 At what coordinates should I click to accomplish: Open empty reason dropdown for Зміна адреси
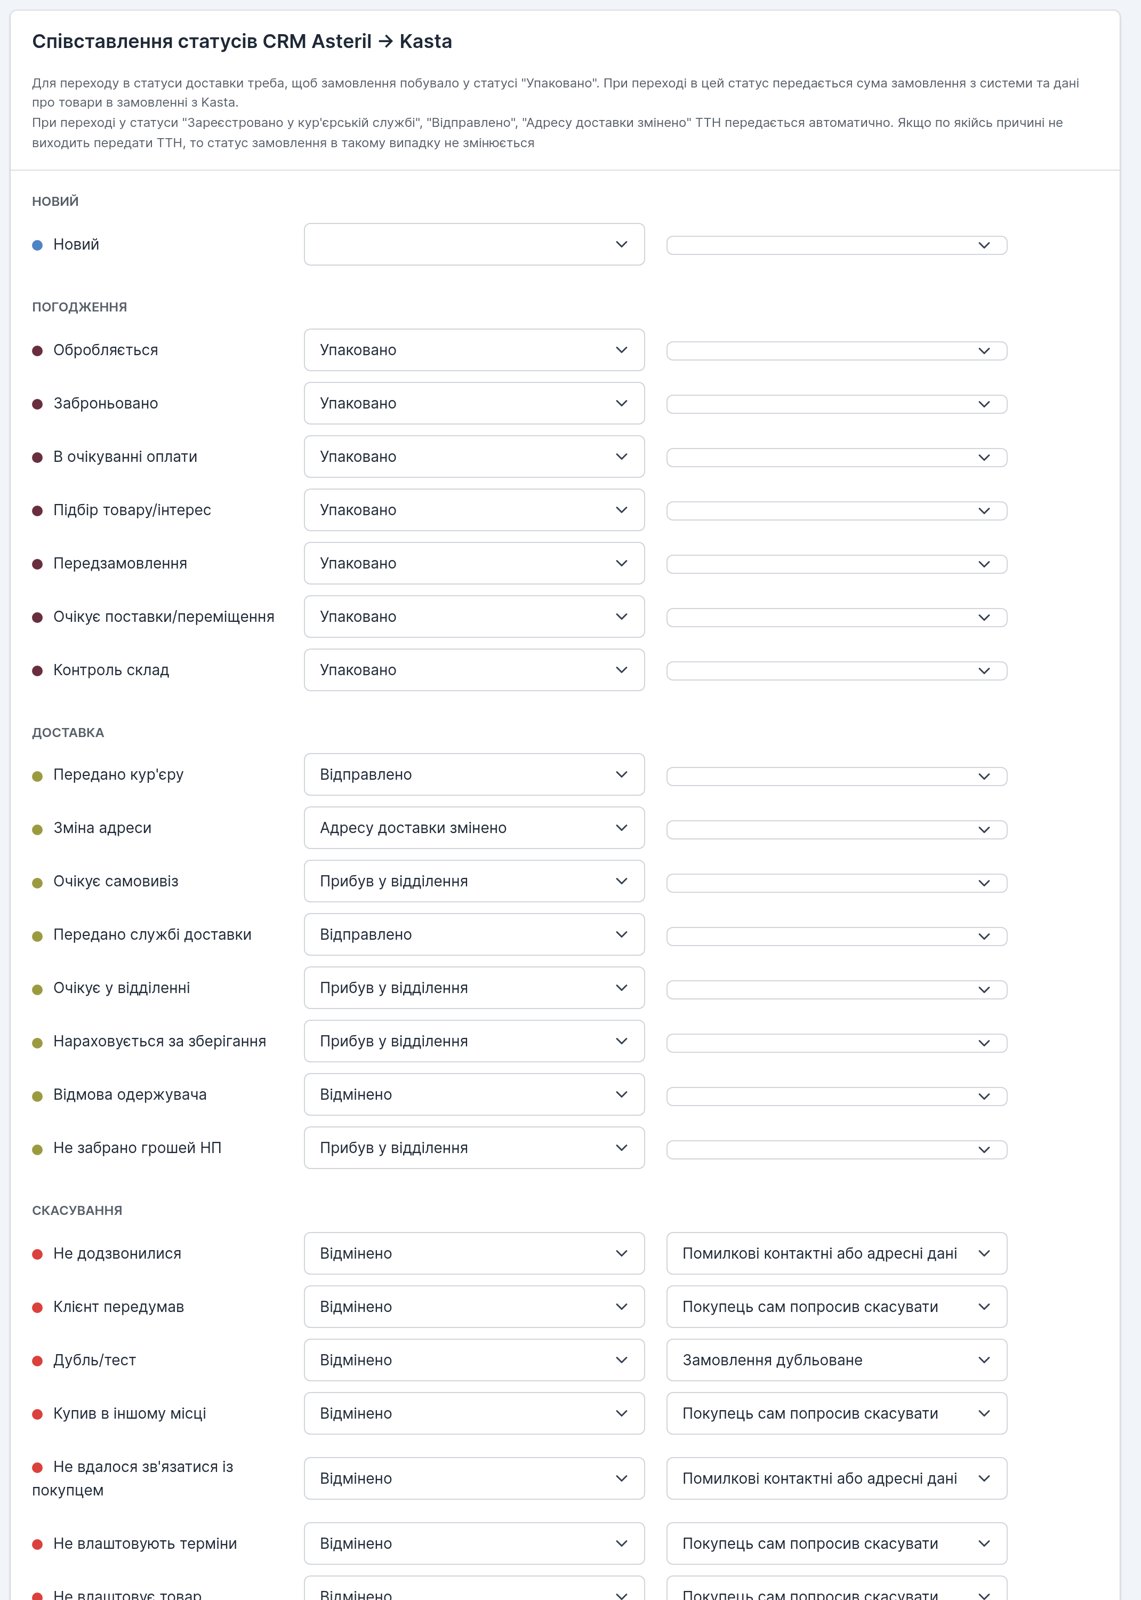837,829
